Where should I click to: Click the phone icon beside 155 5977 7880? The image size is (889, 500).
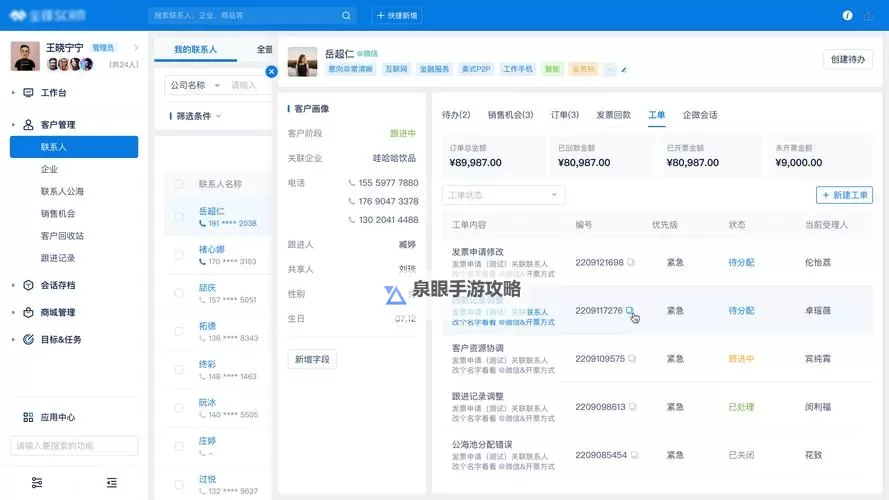tap(352, 183)
